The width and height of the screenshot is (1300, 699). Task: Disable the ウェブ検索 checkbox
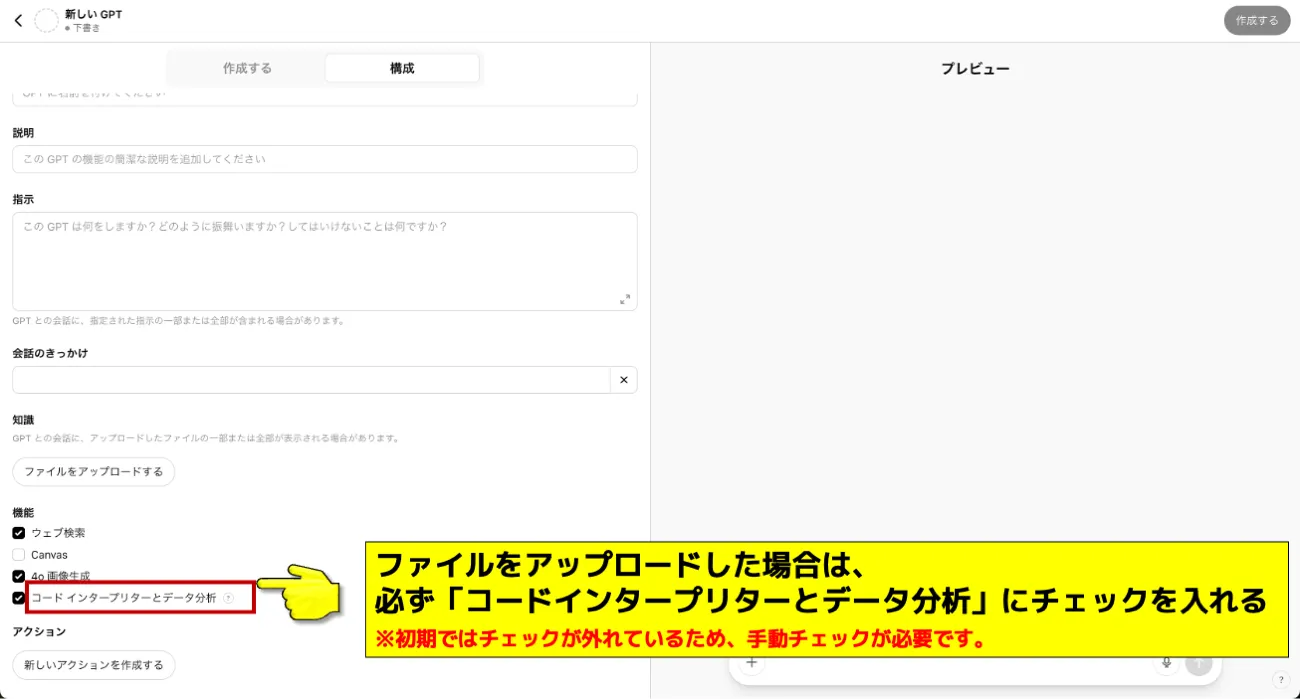coord(17,533)
